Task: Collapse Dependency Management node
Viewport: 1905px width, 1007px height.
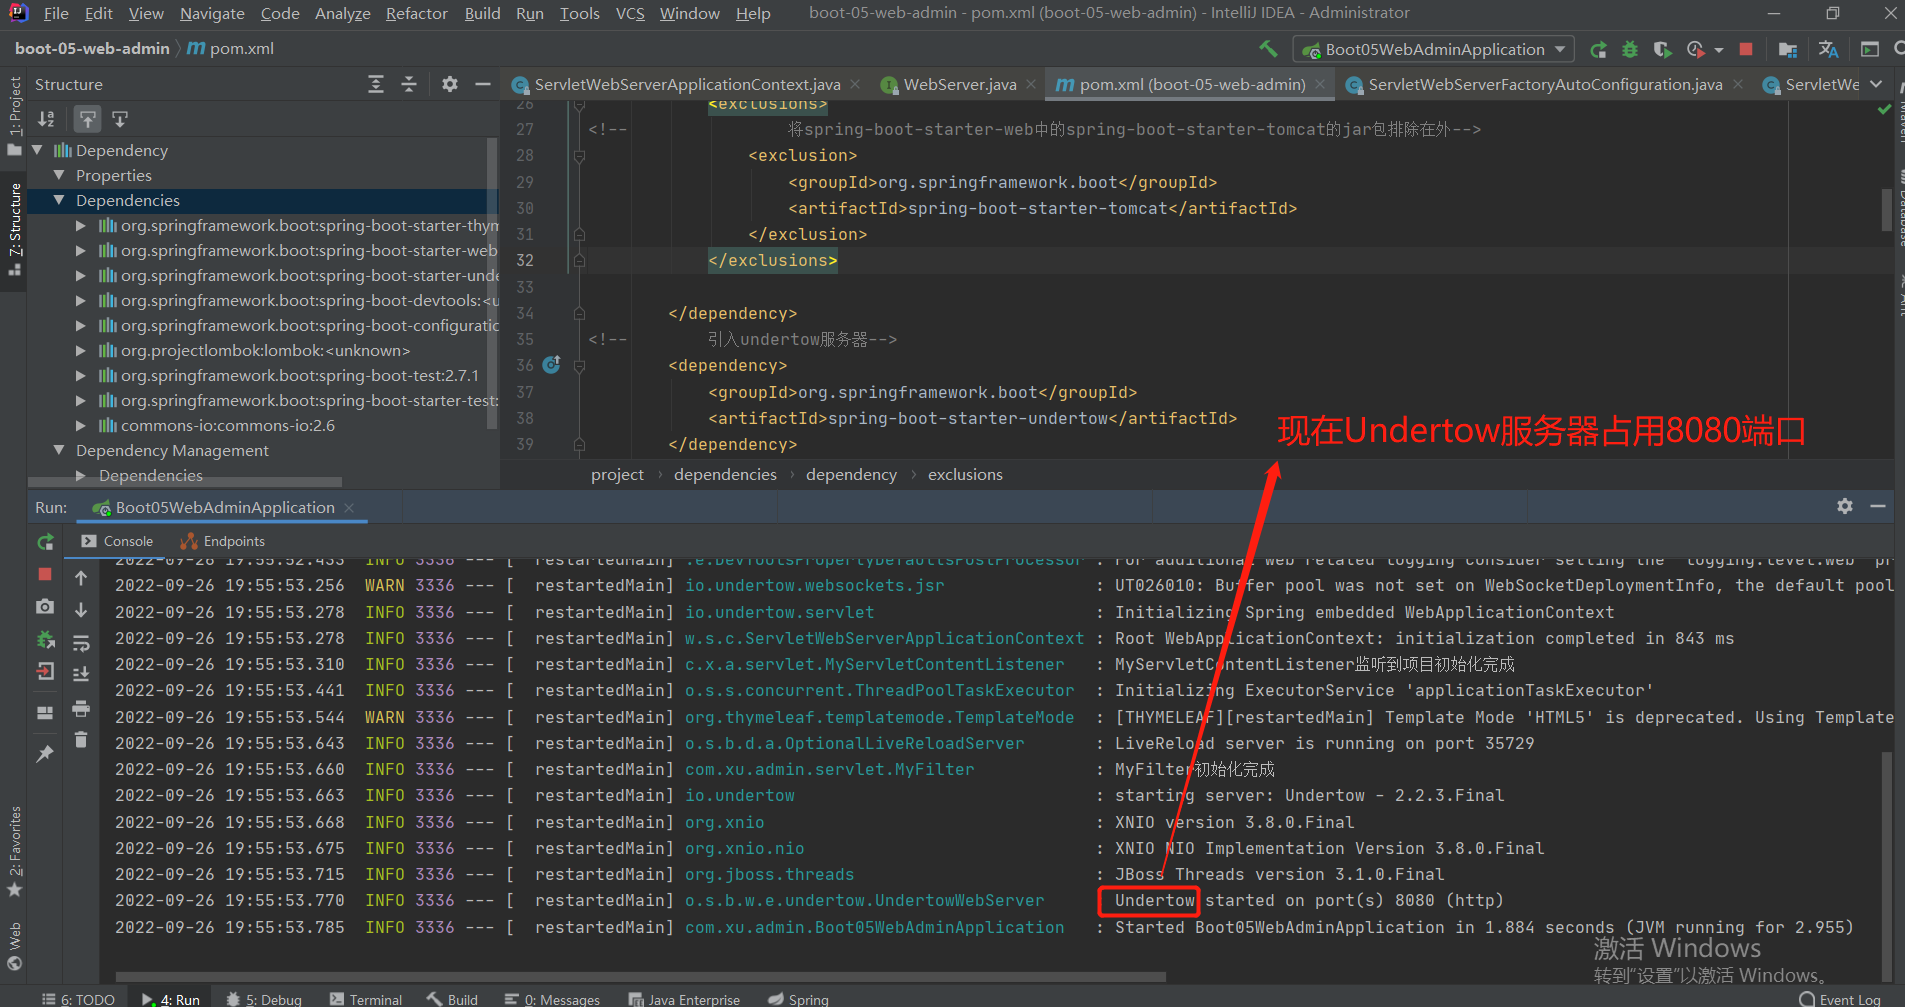Action: 59,450
